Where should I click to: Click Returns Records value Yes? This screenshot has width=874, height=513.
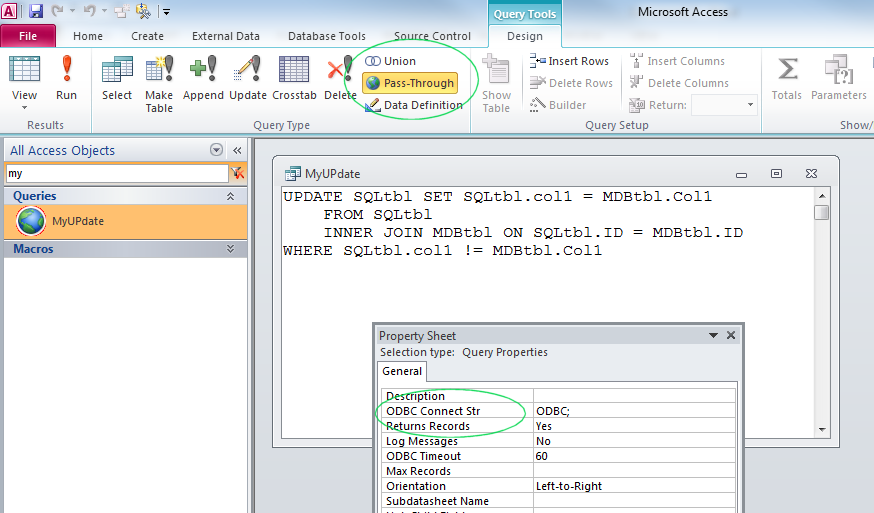(x=634, y=426)
